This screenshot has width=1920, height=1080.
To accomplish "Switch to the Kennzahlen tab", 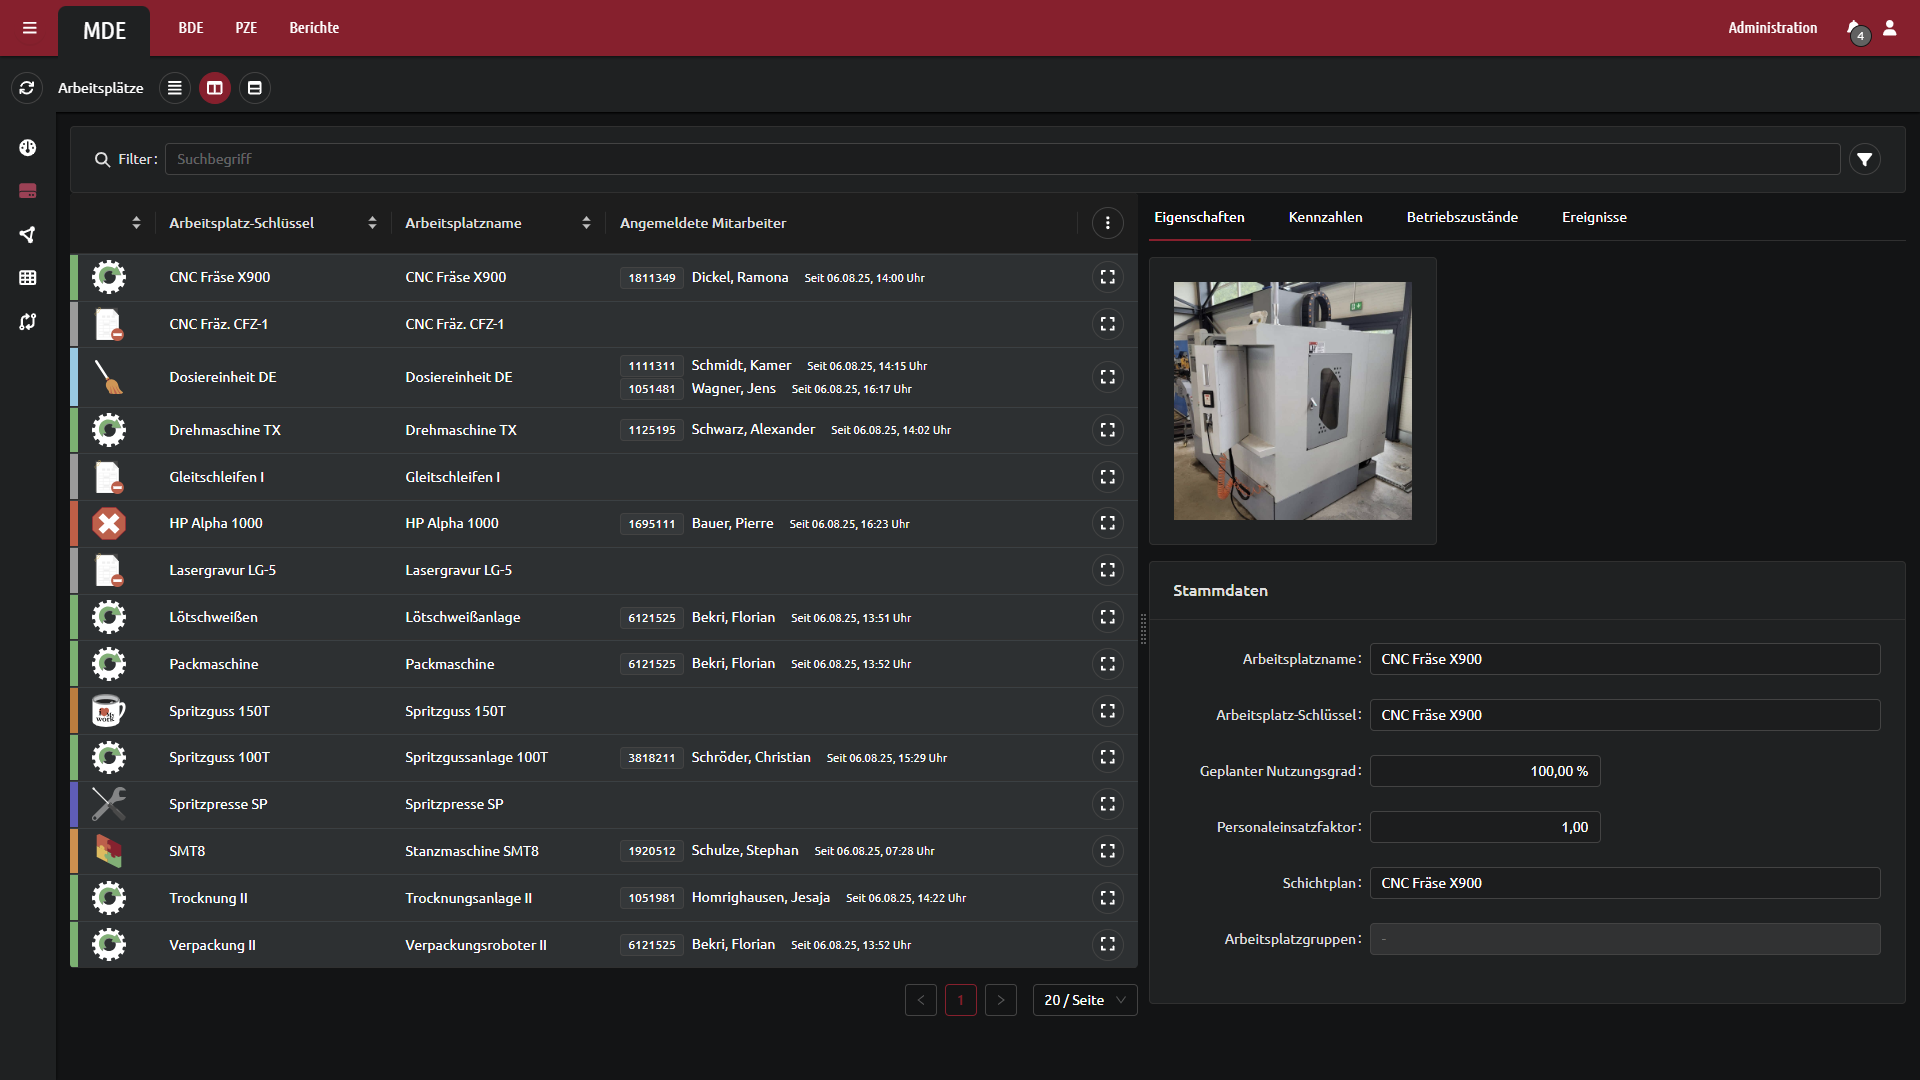I will tap(1325, 217).
